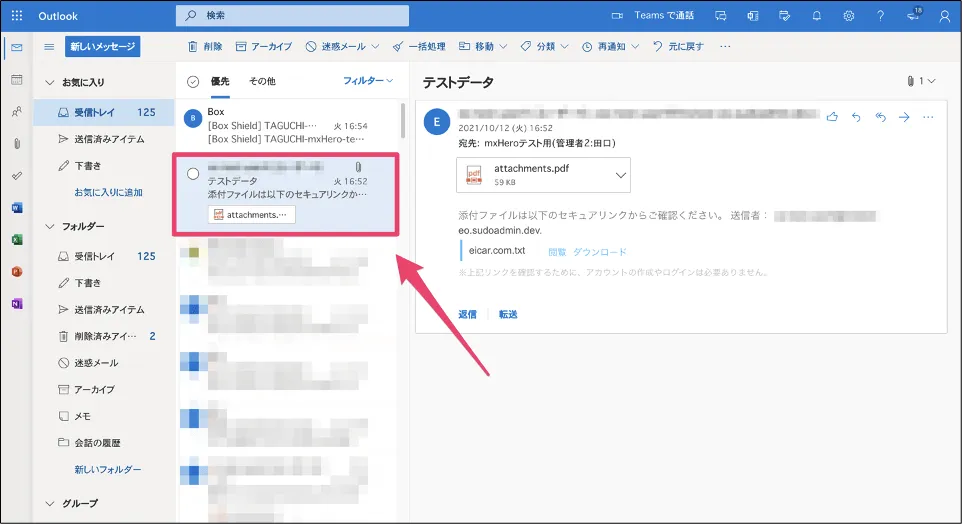
Task: Click お気に入りに追加 link
Action: pyautogui.click(x=109, y=192)
